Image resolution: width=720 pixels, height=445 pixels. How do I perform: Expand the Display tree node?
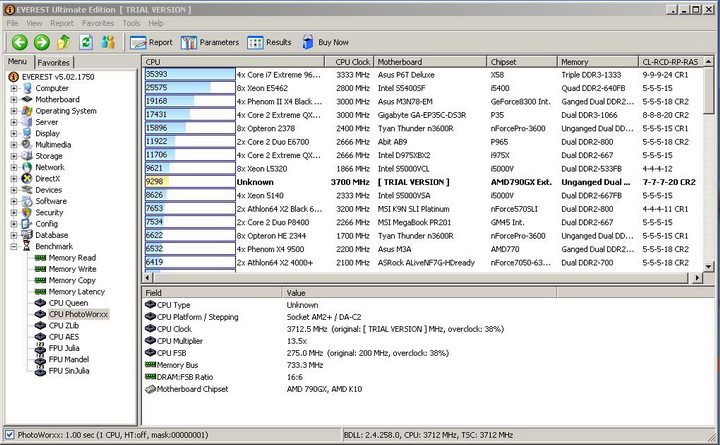14,134
